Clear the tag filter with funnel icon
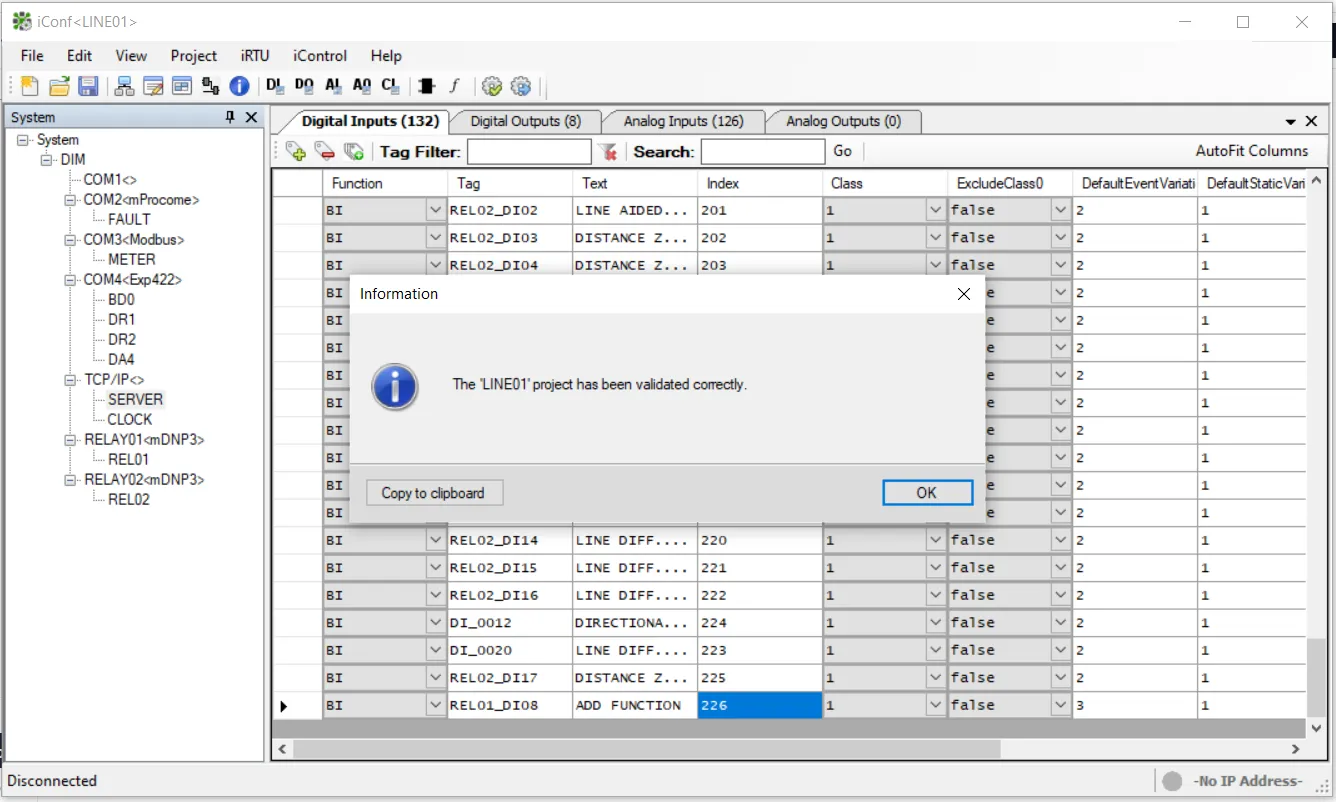The image size is (1336, 802). 607,151
